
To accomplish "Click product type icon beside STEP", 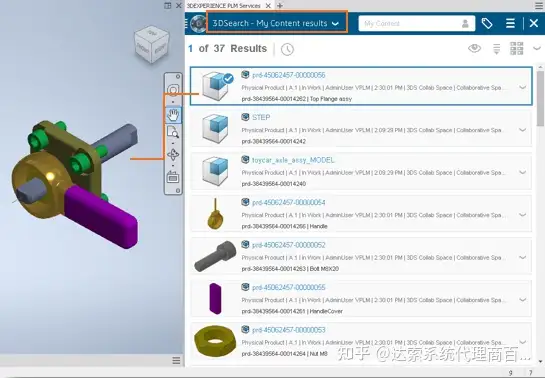I will click(245, 117).
